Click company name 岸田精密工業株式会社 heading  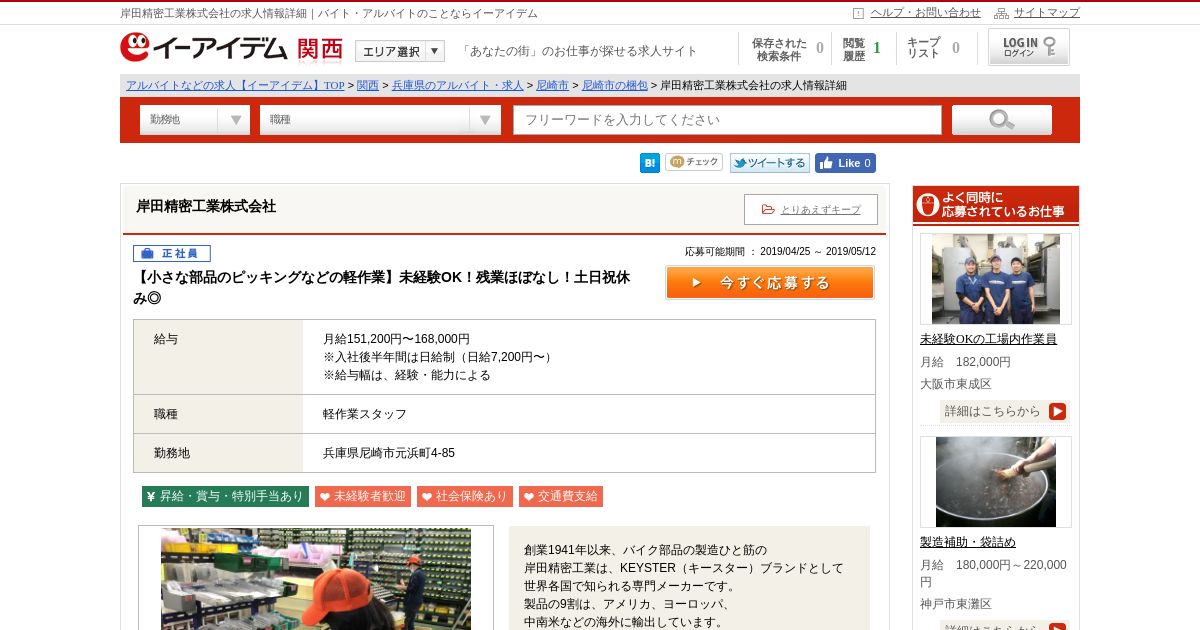click(x=206, y=207)
